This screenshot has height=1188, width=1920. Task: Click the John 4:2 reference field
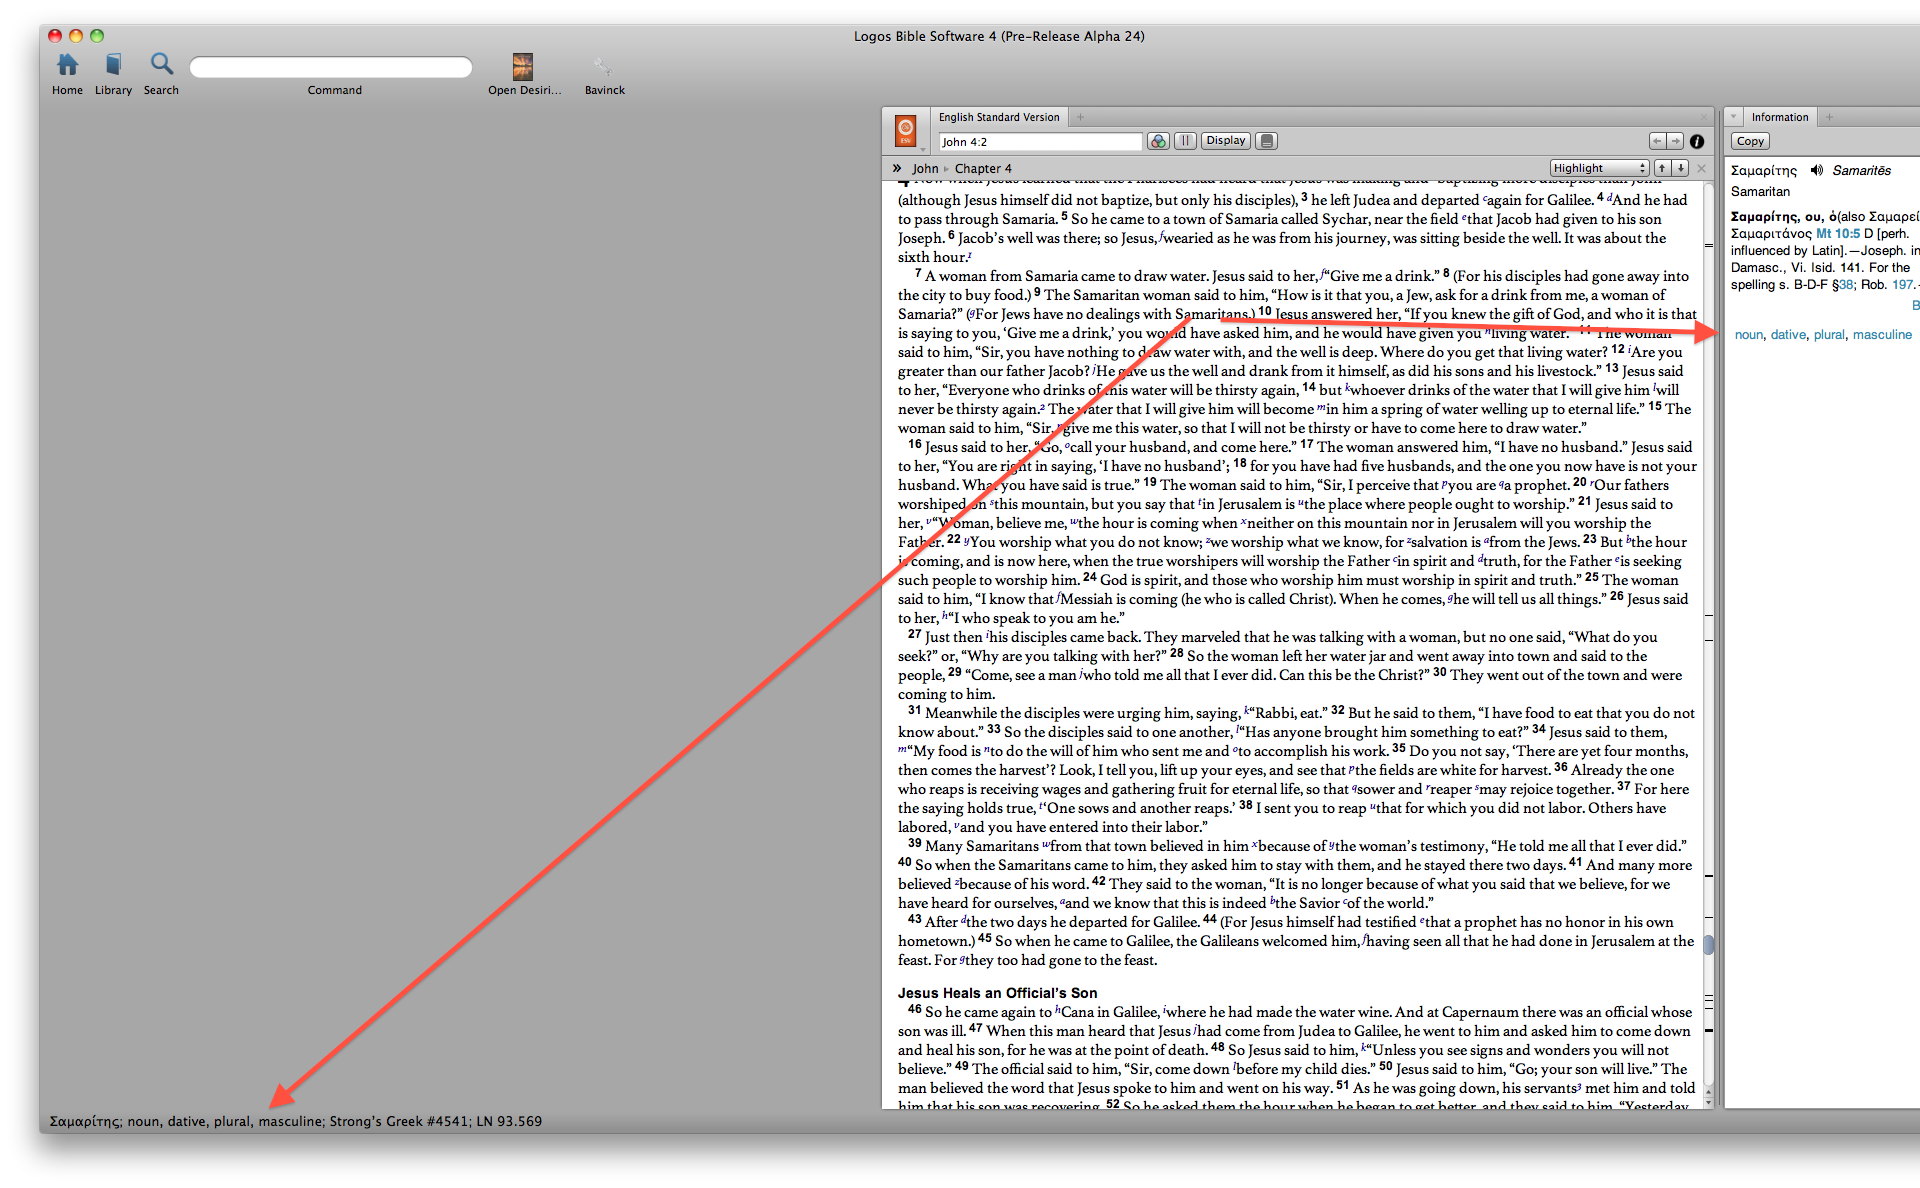click(1038, 142)
